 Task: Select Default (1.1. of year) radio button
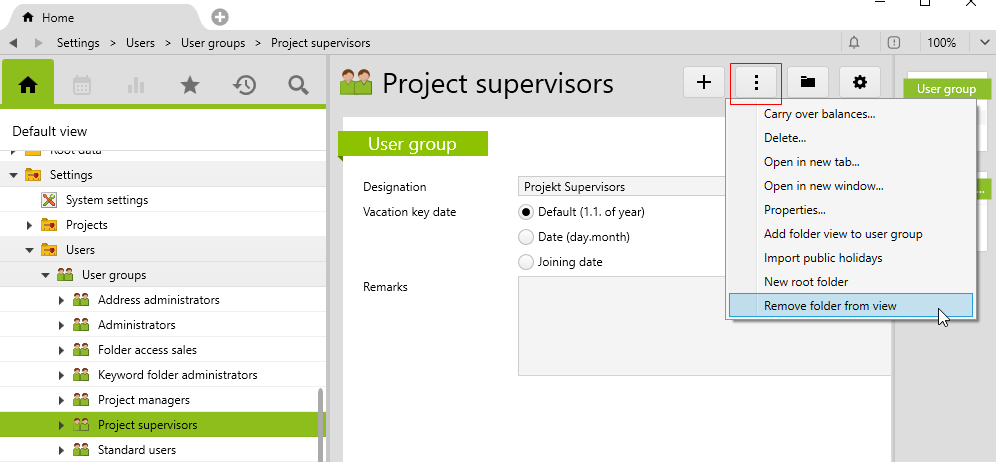526,212
